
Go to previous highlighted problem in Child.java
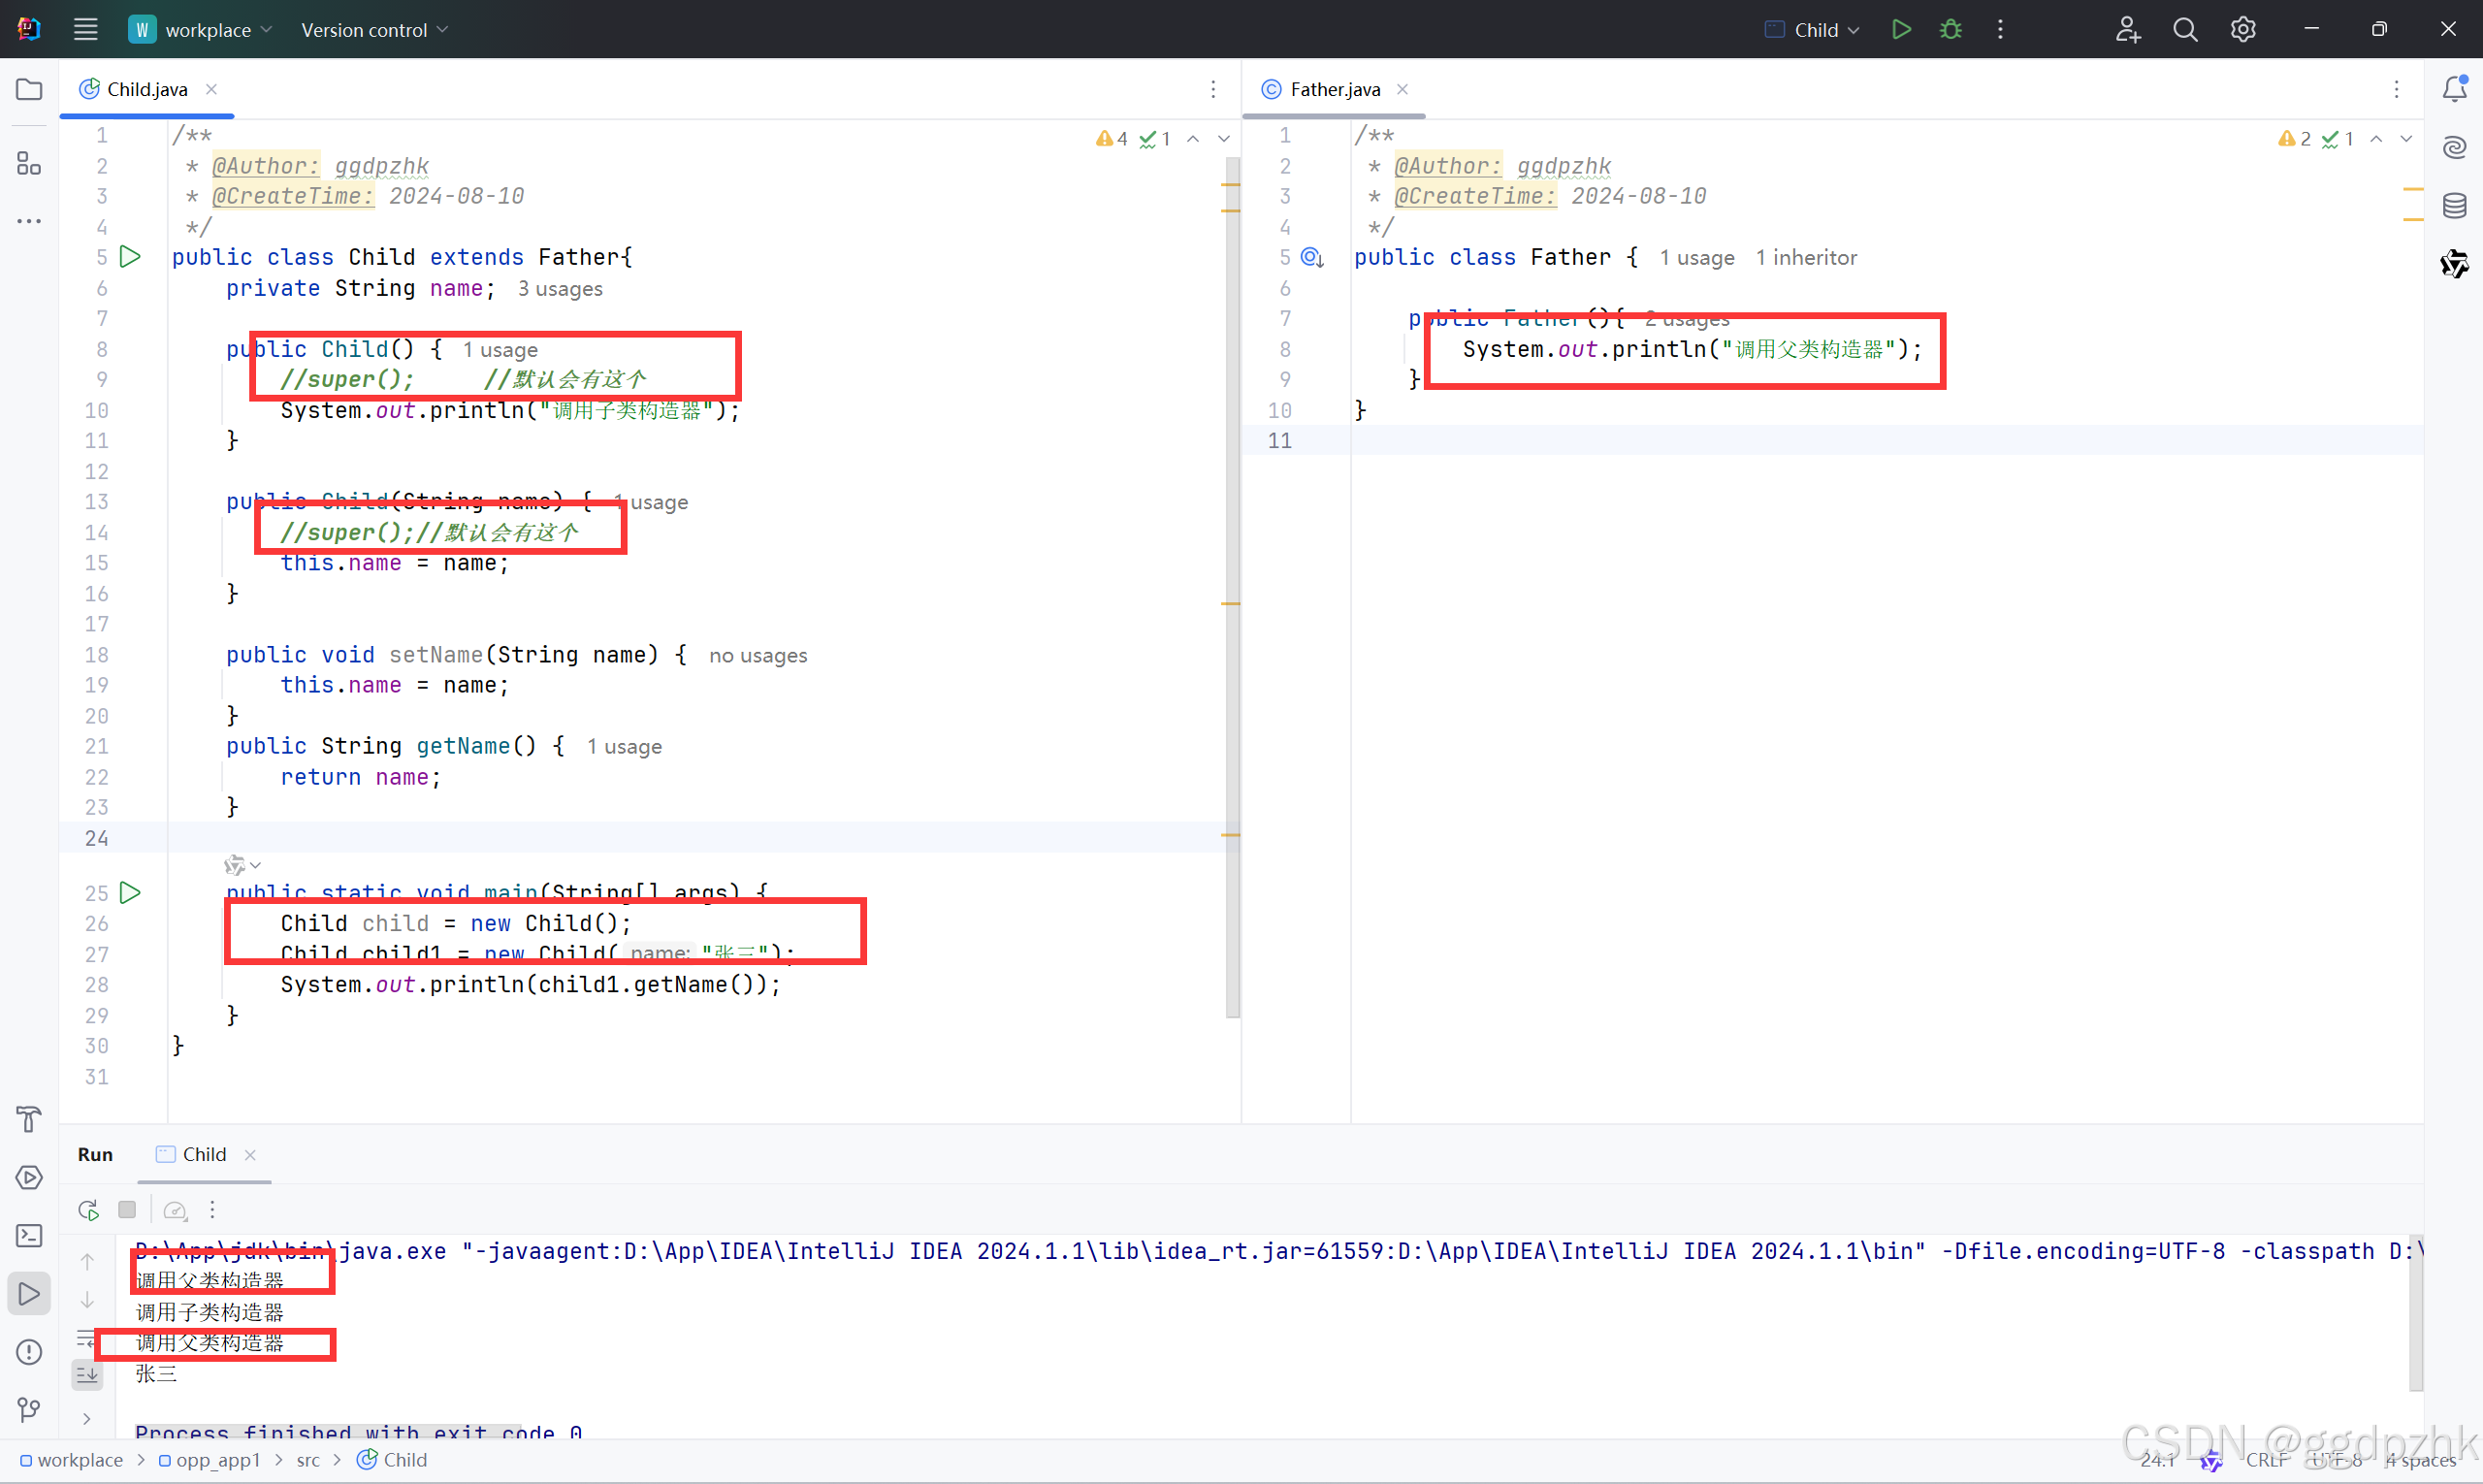(x=1193, y=138)
